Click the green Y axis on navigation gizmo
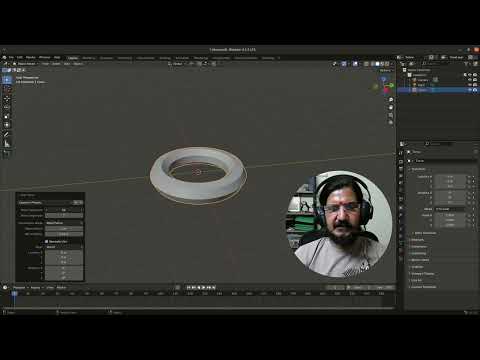480x360 pixels. (x=391, y=86)
